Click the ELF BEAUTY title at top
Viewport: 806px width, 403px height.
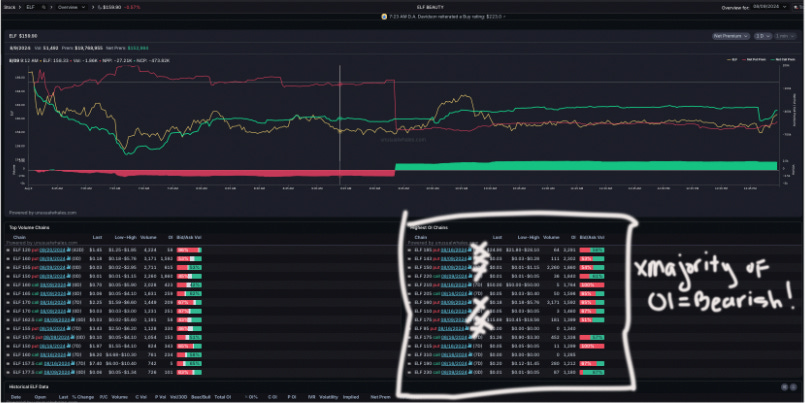[x=431, y=7]
